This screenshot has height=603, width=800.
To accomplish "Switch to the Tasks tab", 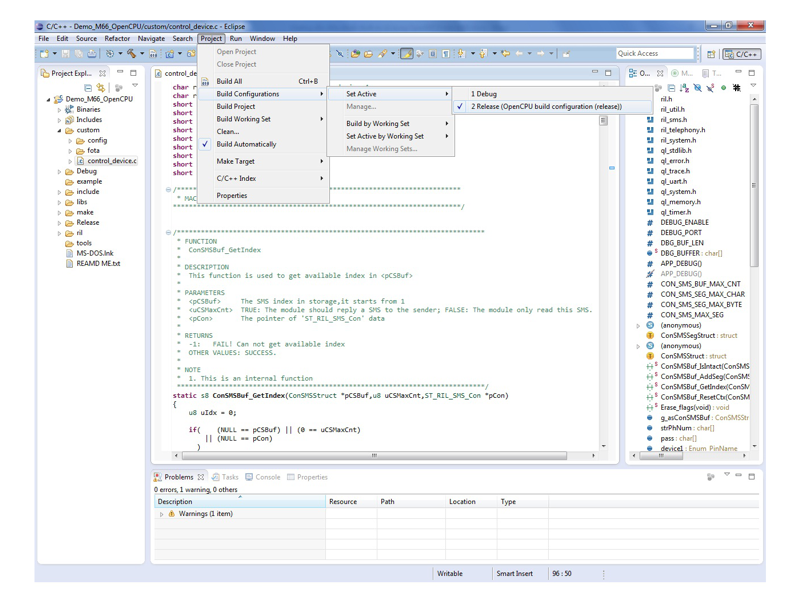I will (x=225, y=477).
